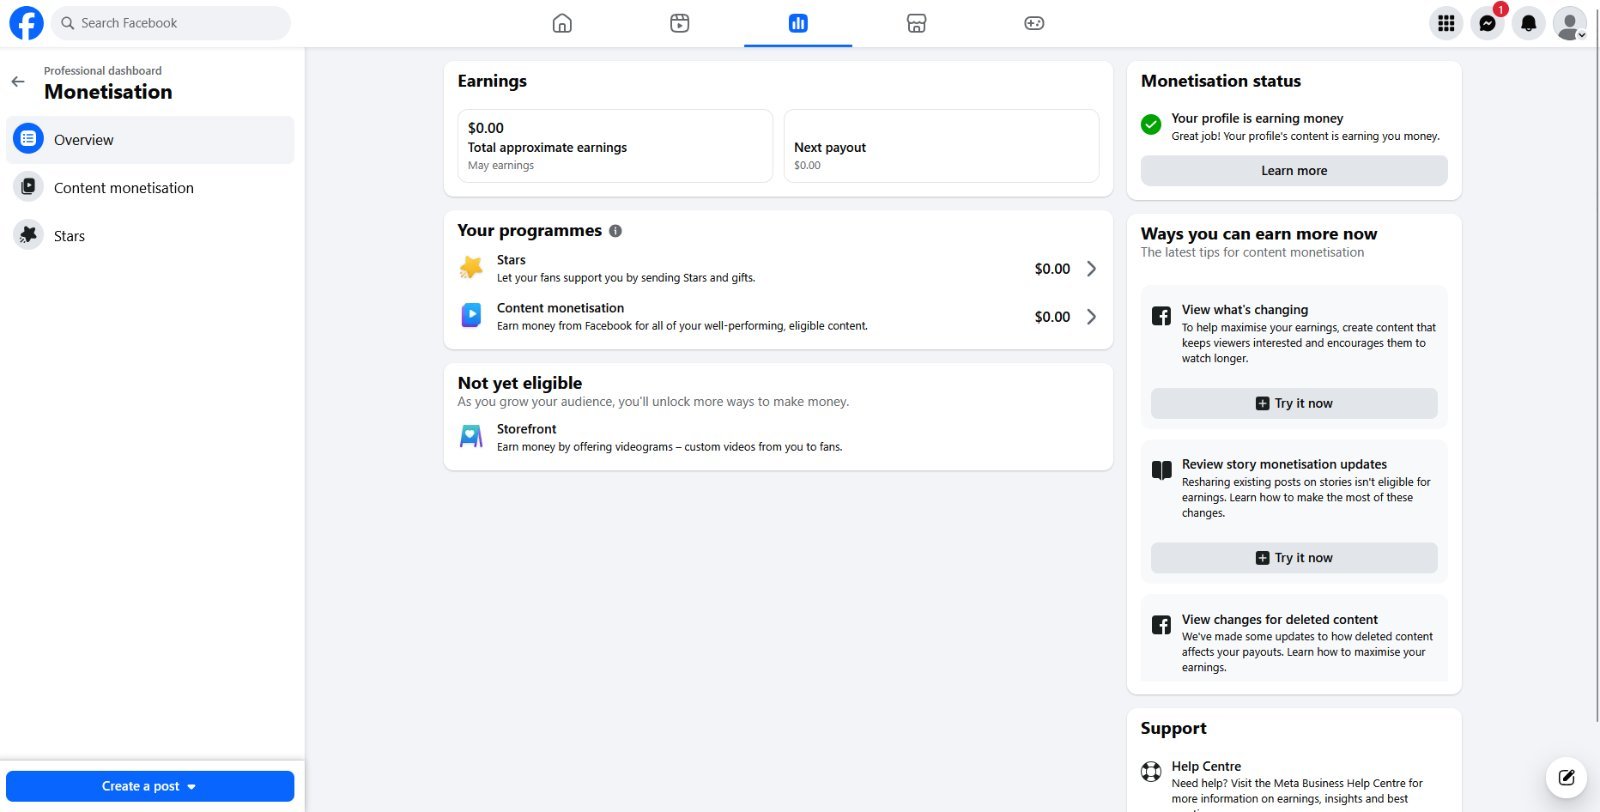This screenshot has height=812, width=1600.
Task: Select the Professional dashboard tab icon
Action: [798, 23]
